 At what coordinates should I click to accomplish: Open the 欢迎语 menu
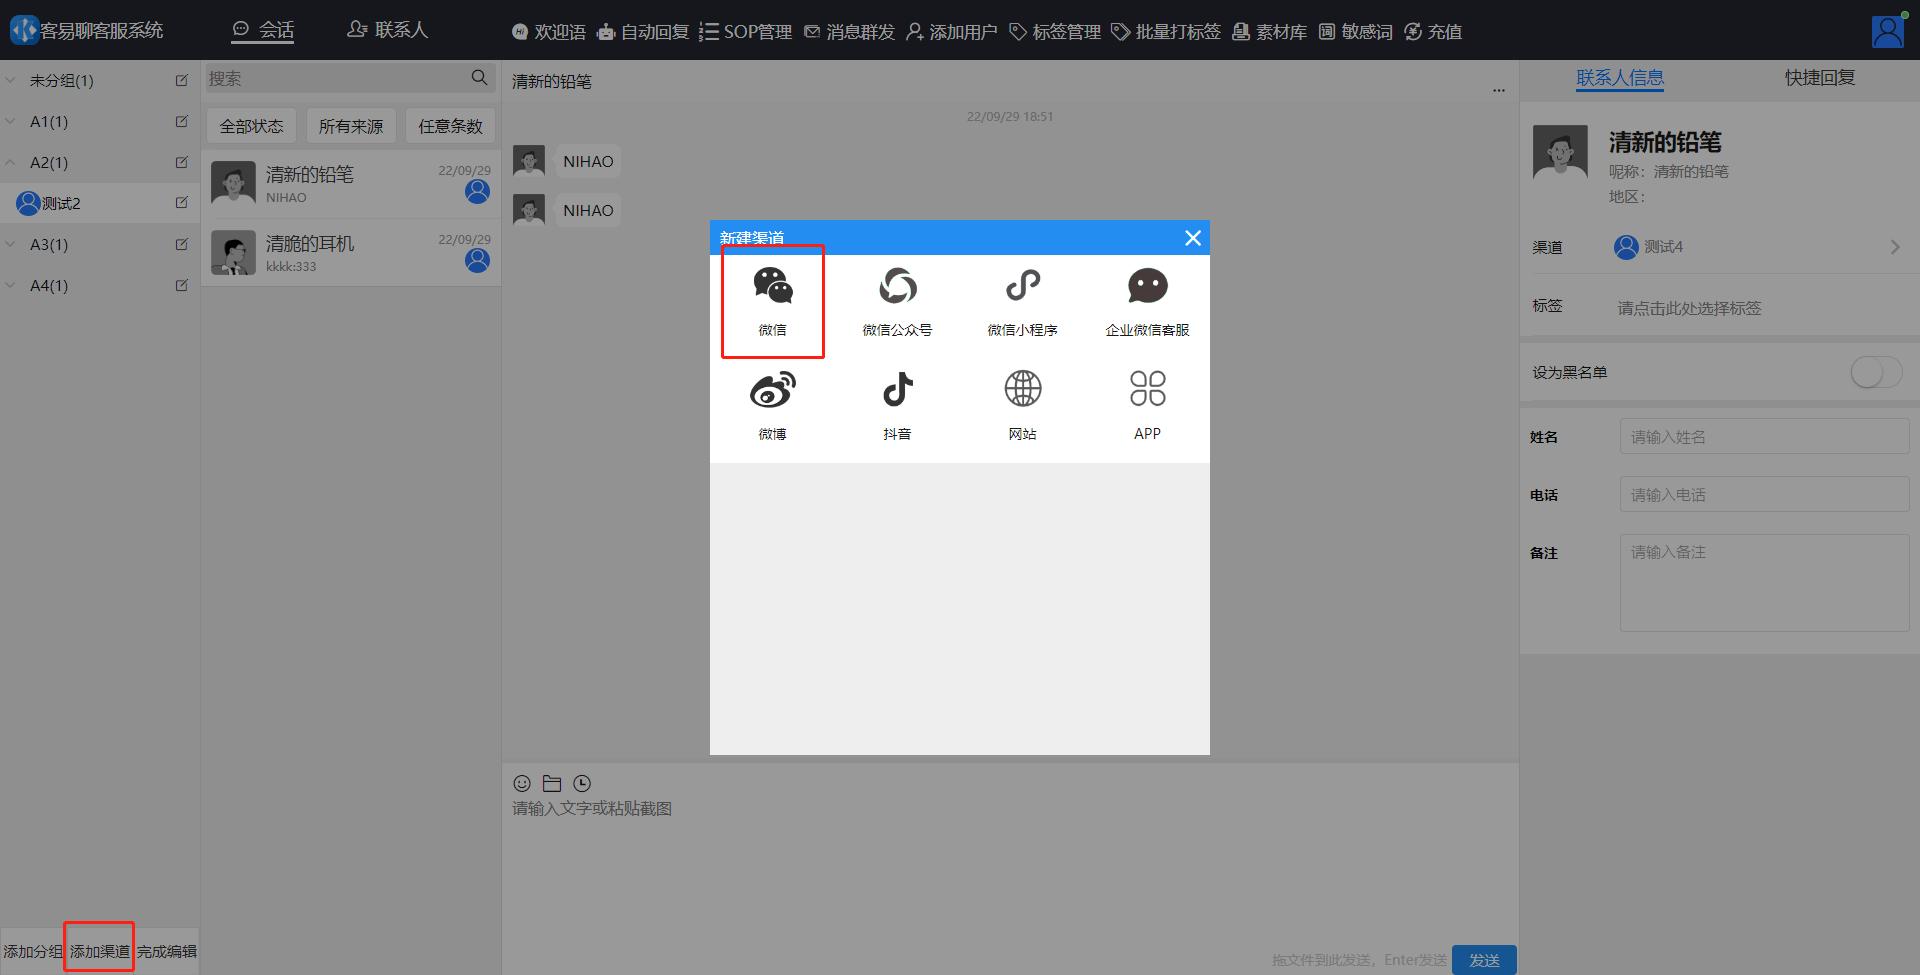[549, 32]
